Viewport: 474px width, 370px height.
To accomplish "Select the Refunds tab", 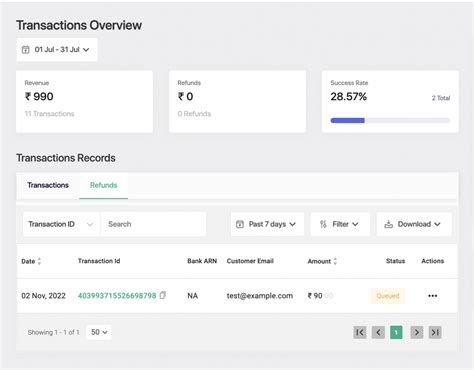I will coord(104,185).
